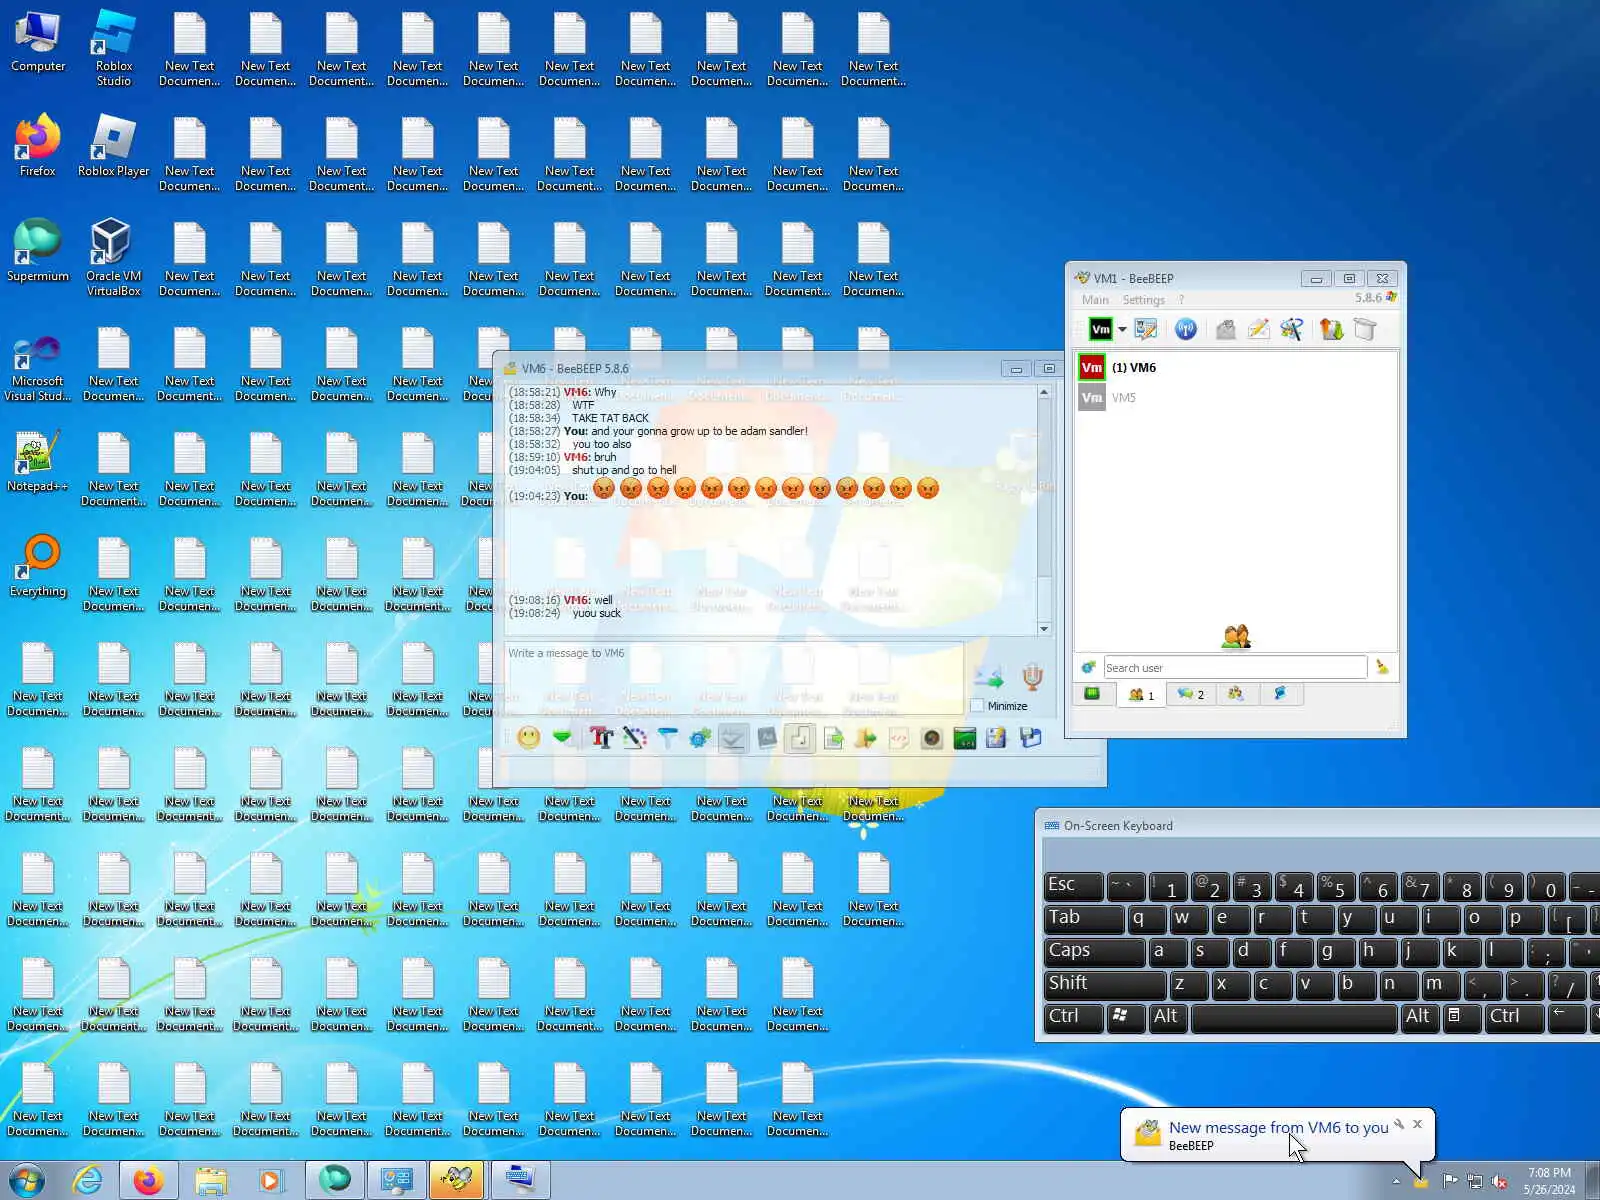This screenshot has height=1200, width=1600.
Task: Send the message with the arrow icon
Action: pos(988,677)
